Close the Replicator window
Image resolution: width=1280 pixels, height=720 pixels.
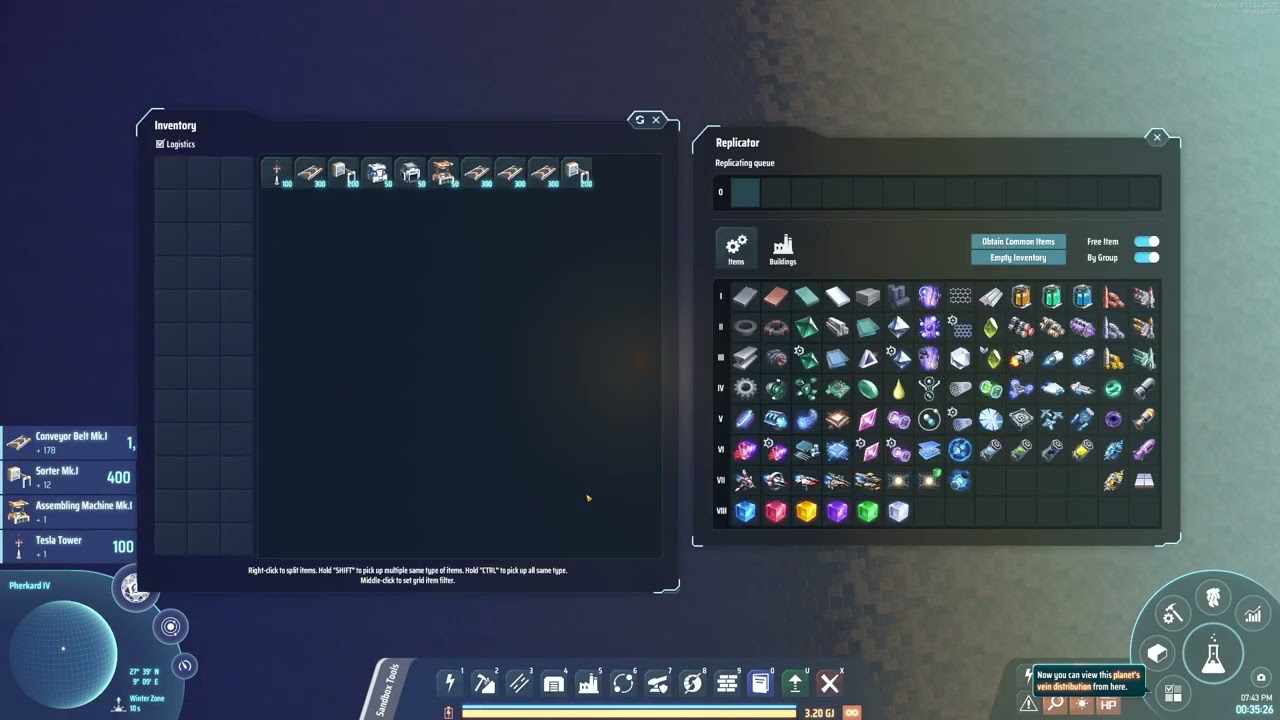tap(1157, 137)
